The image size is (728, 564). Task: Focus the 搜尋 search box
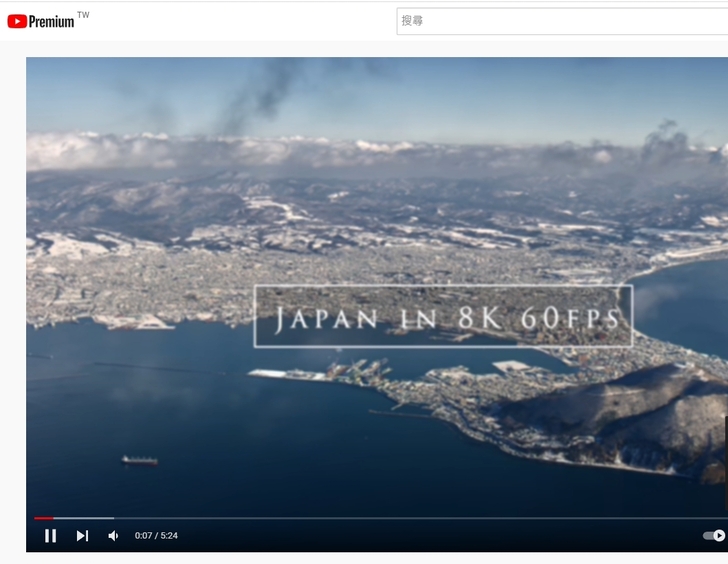click(560, 21)
